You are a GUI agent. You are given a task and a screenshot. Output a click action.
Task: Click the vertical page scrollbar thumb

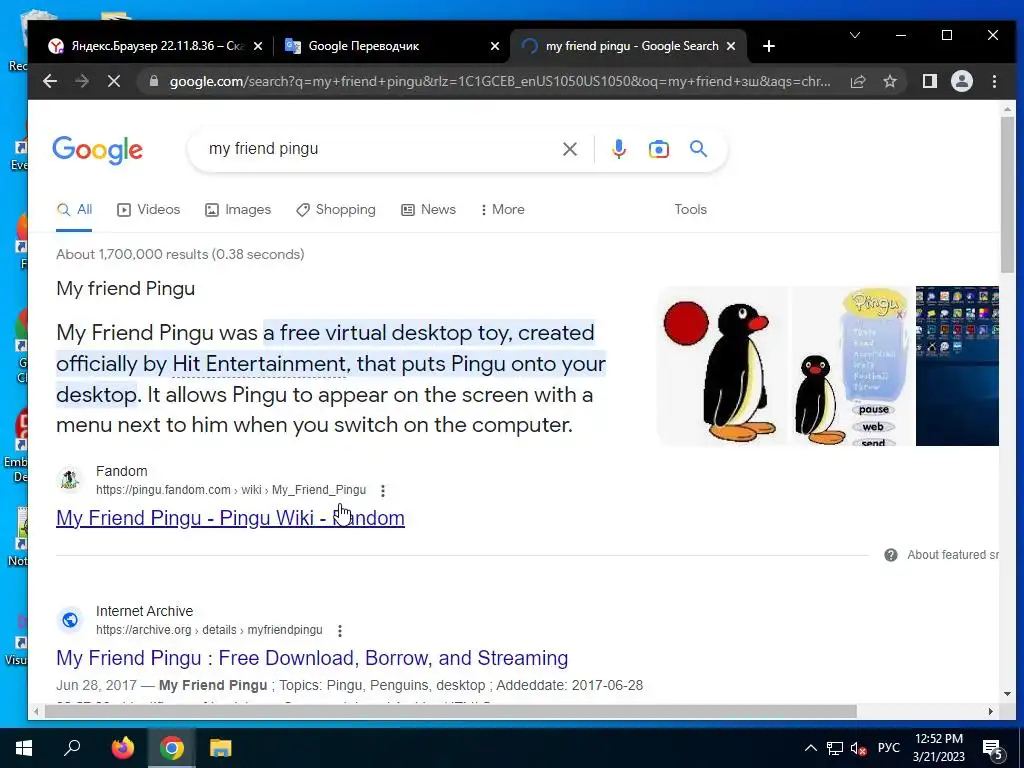(x=1008, y=195)
